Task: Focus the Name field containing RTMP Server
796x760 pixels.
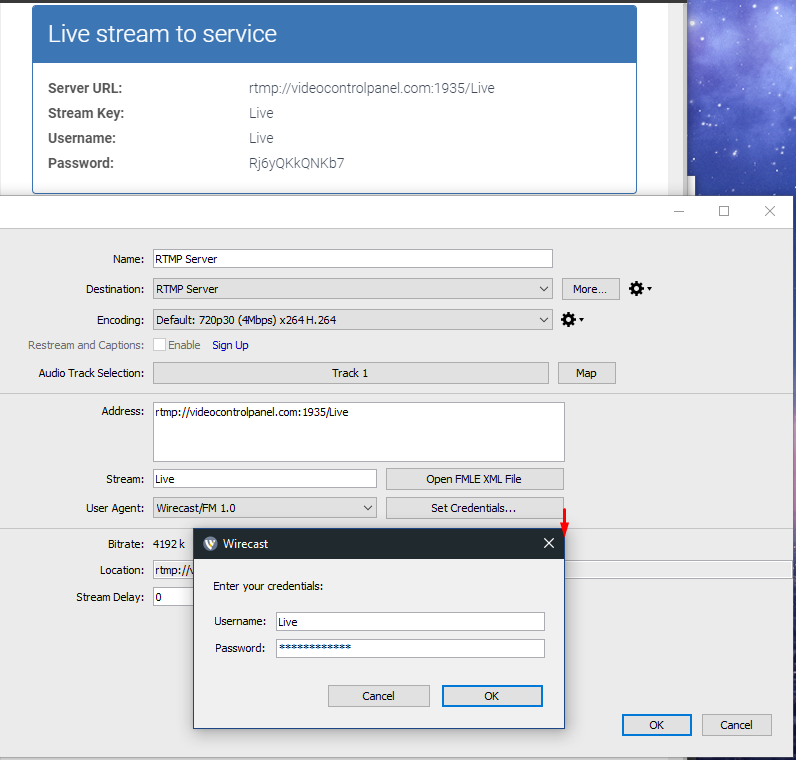Action: coord(353,259)
